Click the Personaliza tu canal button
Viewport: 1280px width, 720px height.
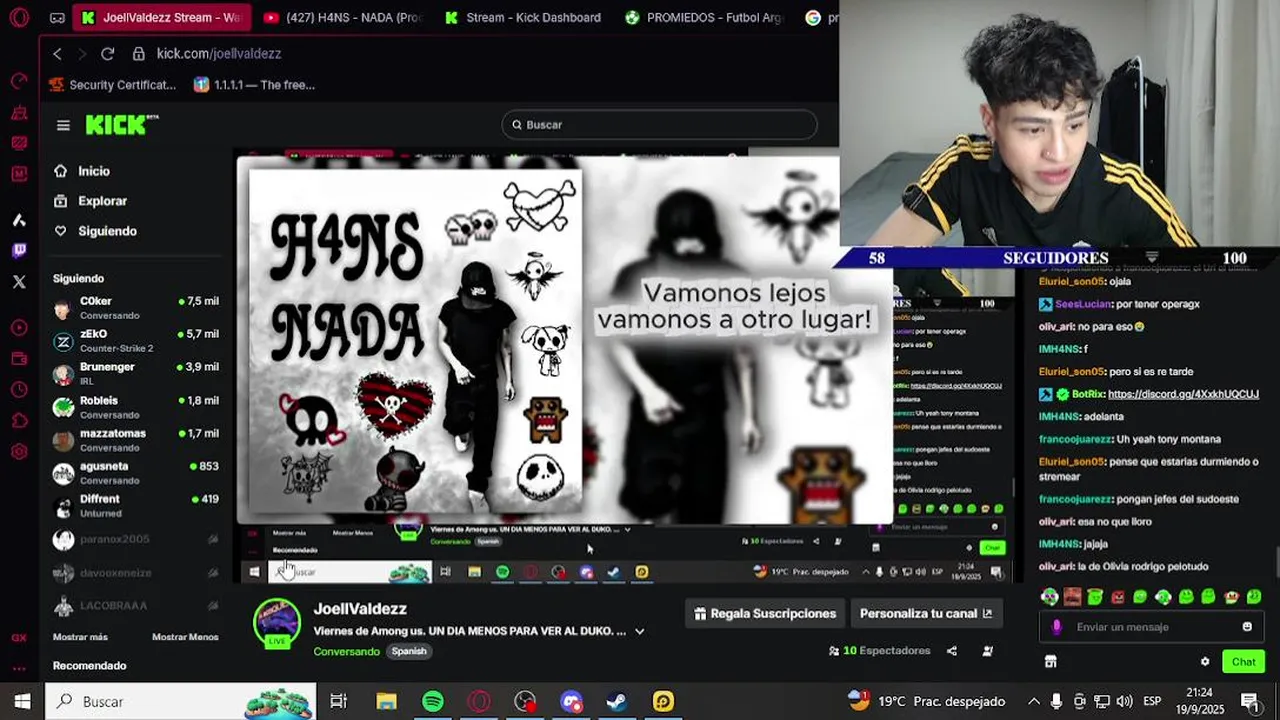(x=926, y=614)
